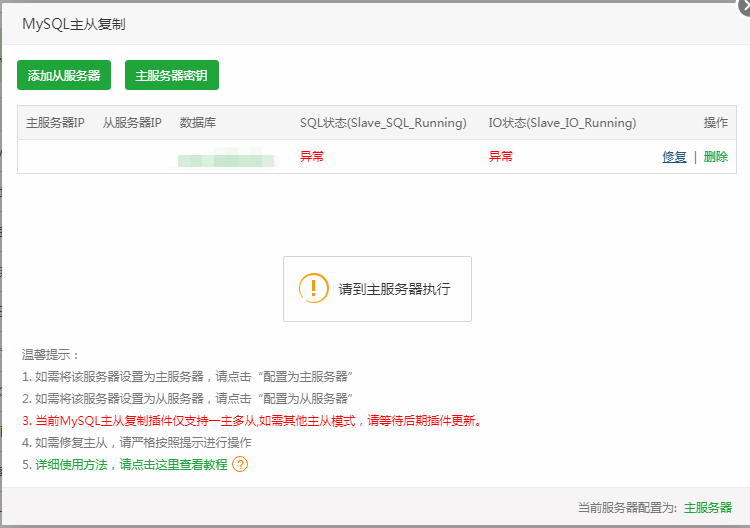Click the 当前服务器配置为 footer label

627,507
